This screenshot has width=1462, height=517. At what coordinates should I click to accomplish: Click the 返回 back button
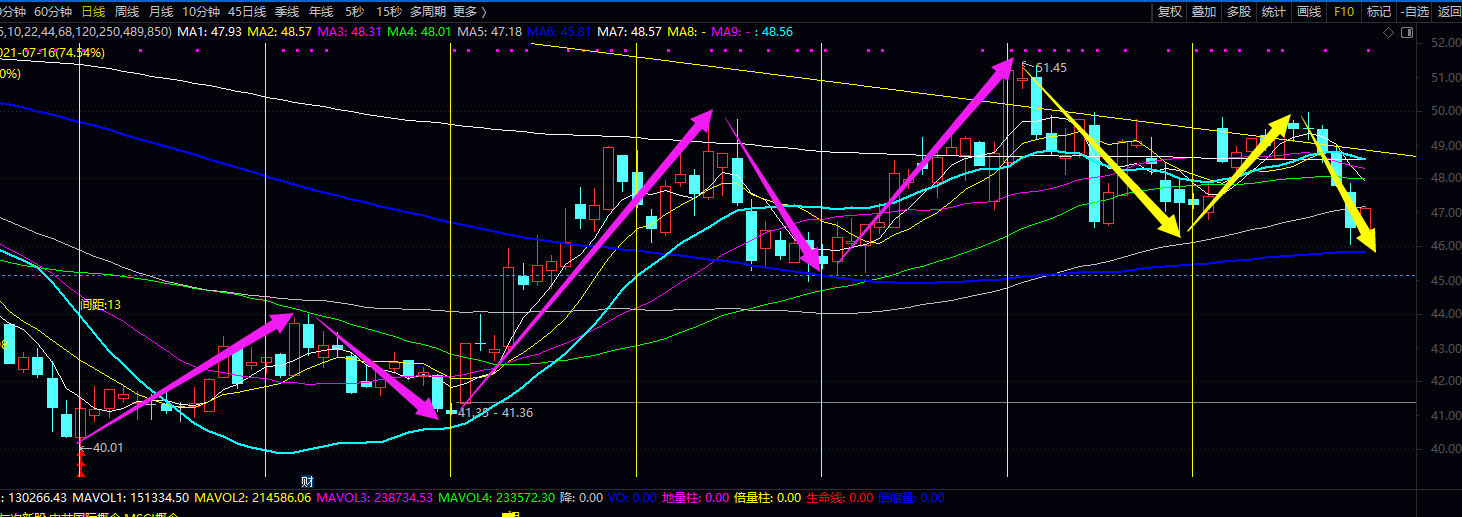[x=1449, y=12]
